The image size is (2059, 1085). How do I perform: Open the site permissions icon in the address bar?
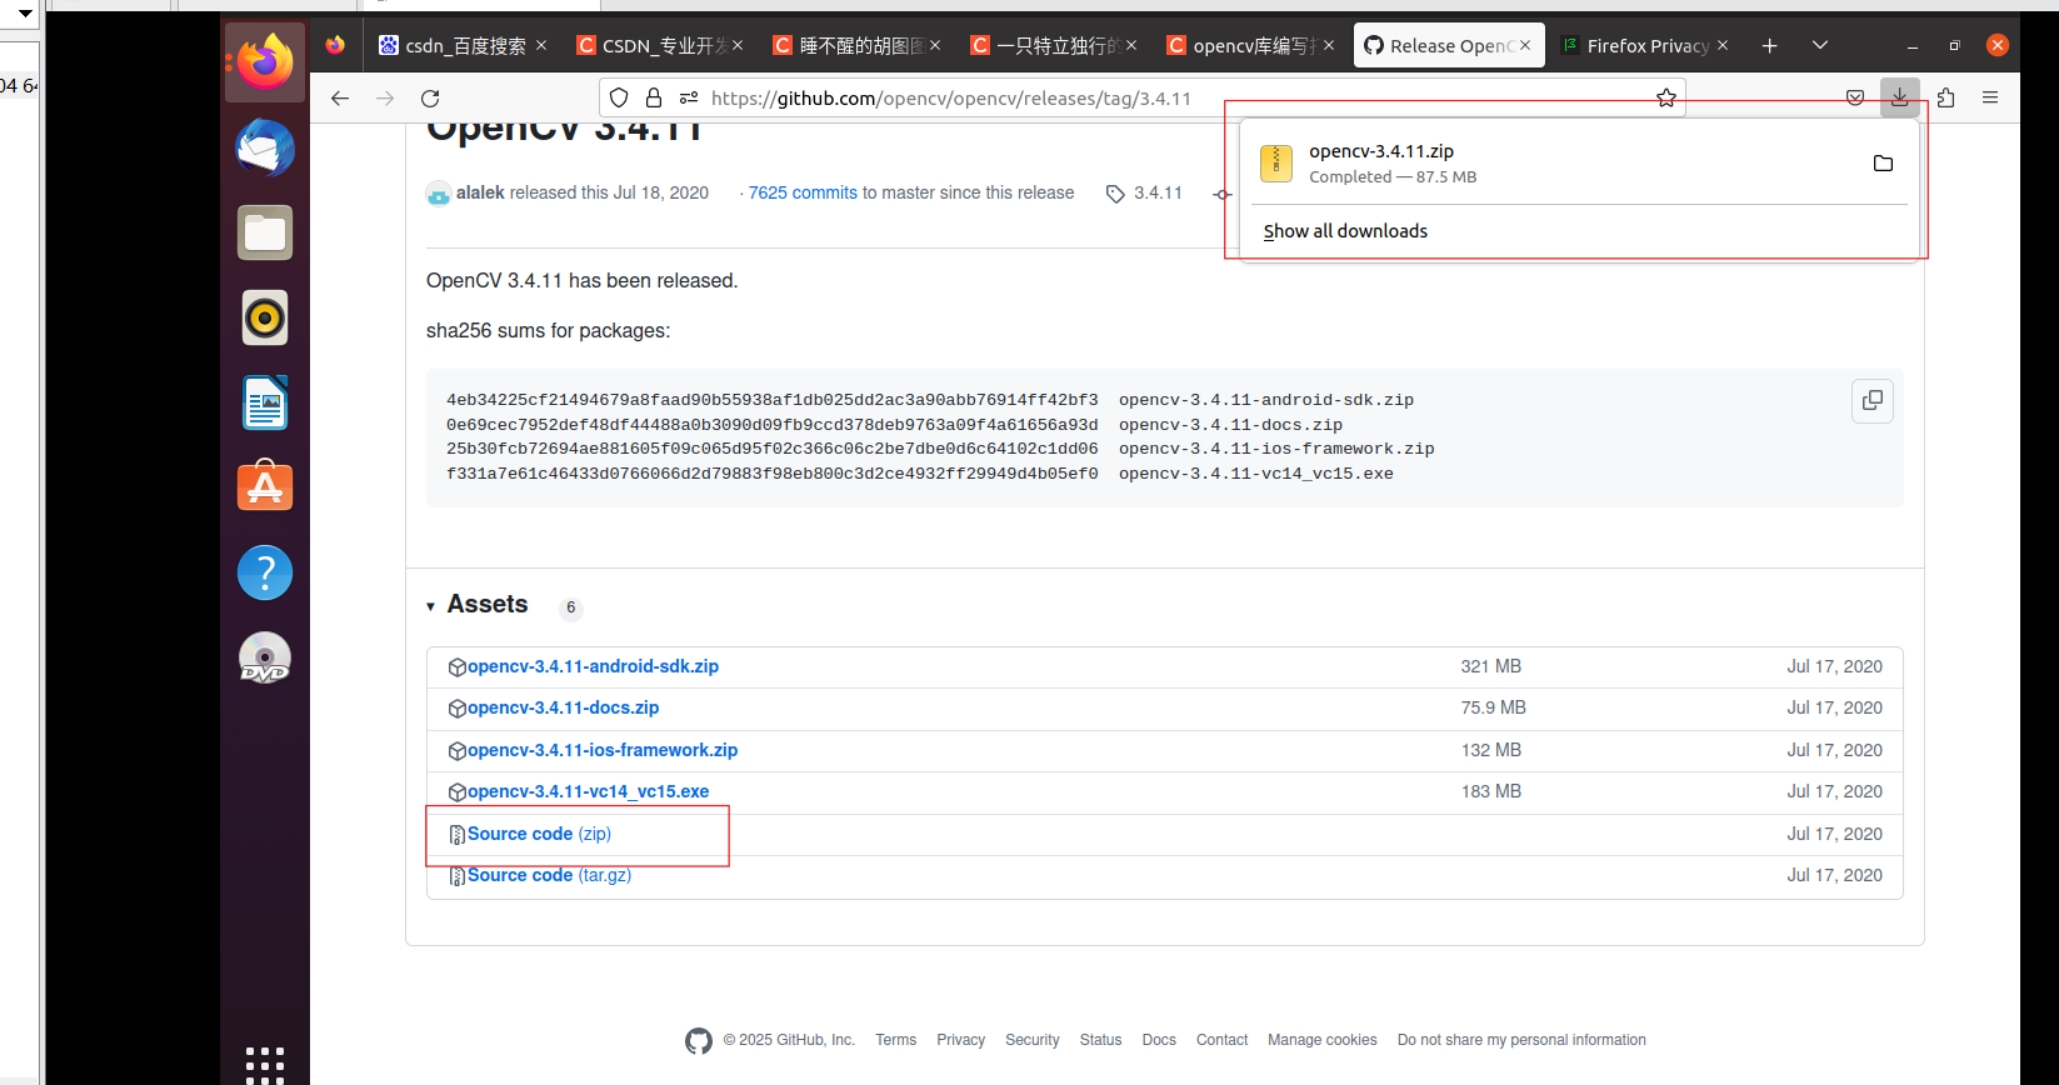[688, 98]
